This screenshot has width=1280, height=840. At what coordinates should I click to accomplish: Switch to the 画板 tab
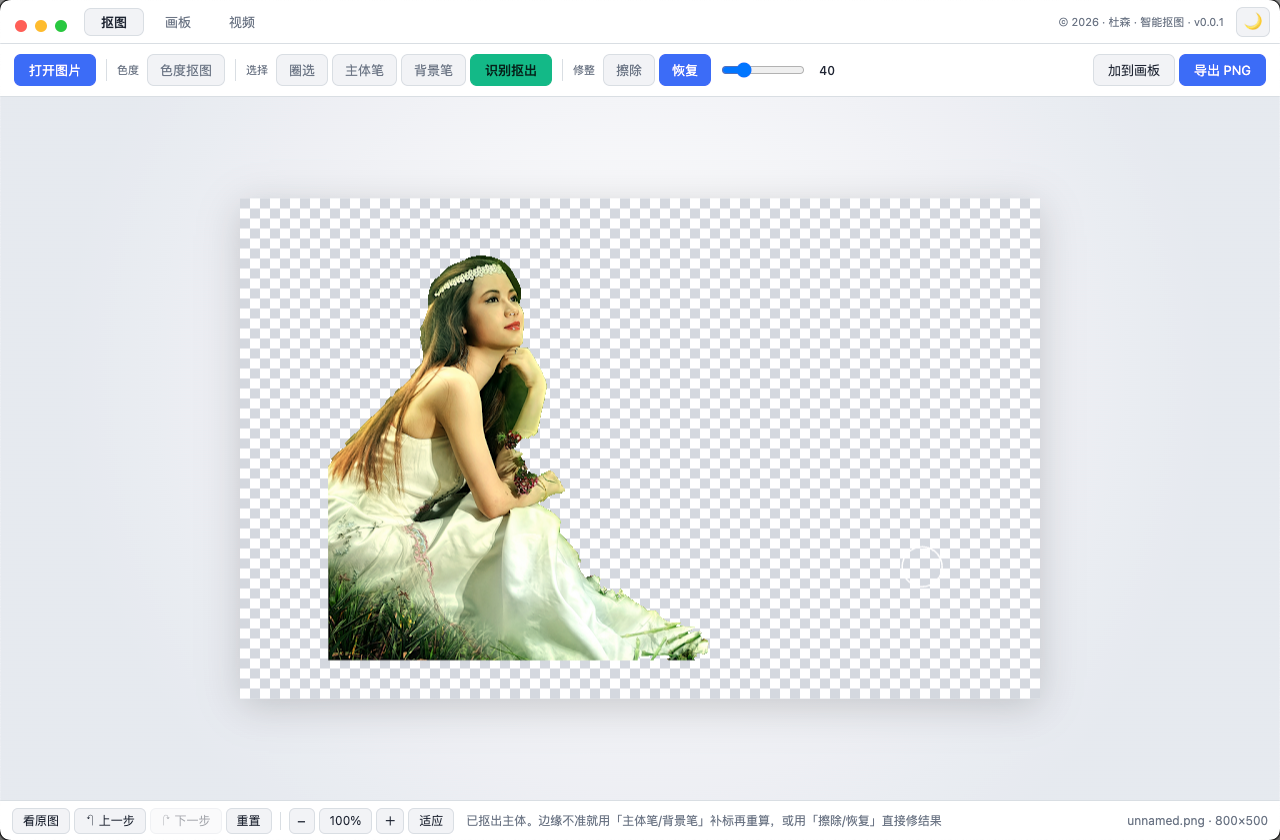178,22
